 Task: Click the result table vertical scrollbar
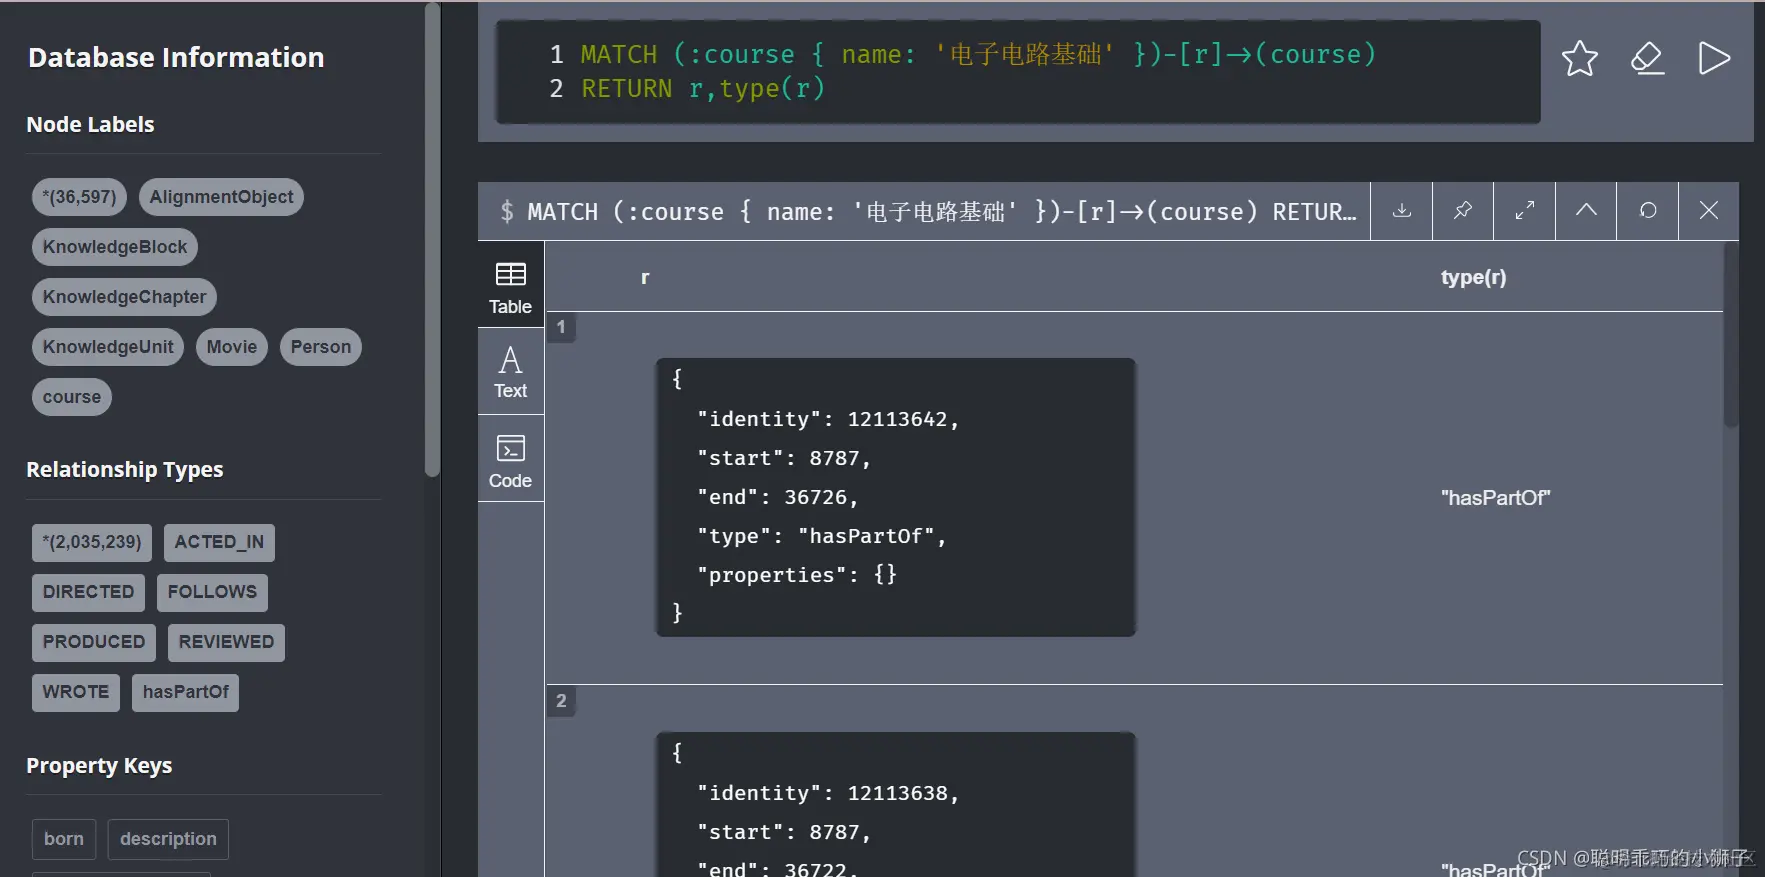1731,335
